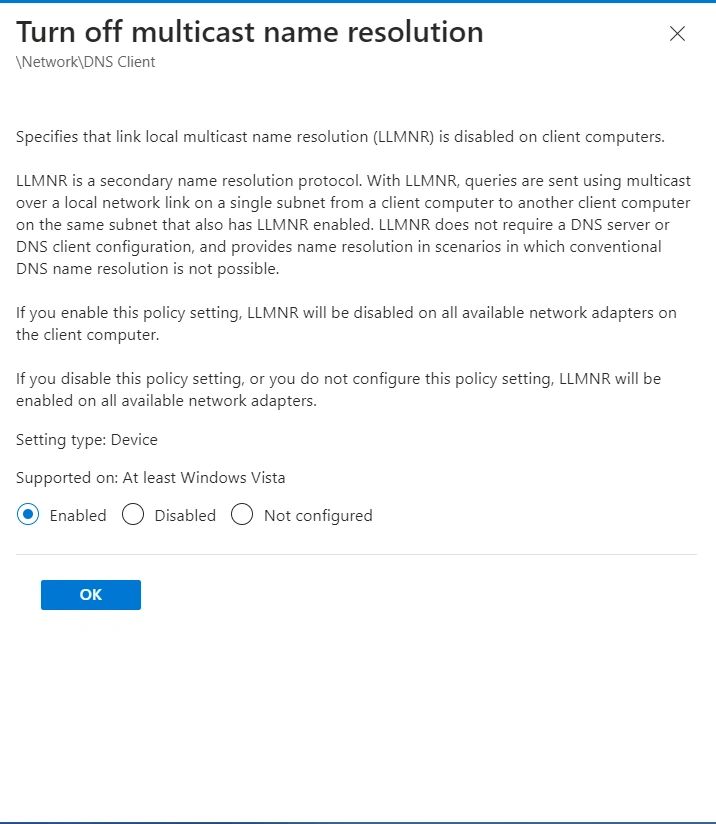The width and height of the screenshot is (716, 824).
Task: Dismiss the dialog using the X icon
Action: pyautogui.click(x=677, y=33)
